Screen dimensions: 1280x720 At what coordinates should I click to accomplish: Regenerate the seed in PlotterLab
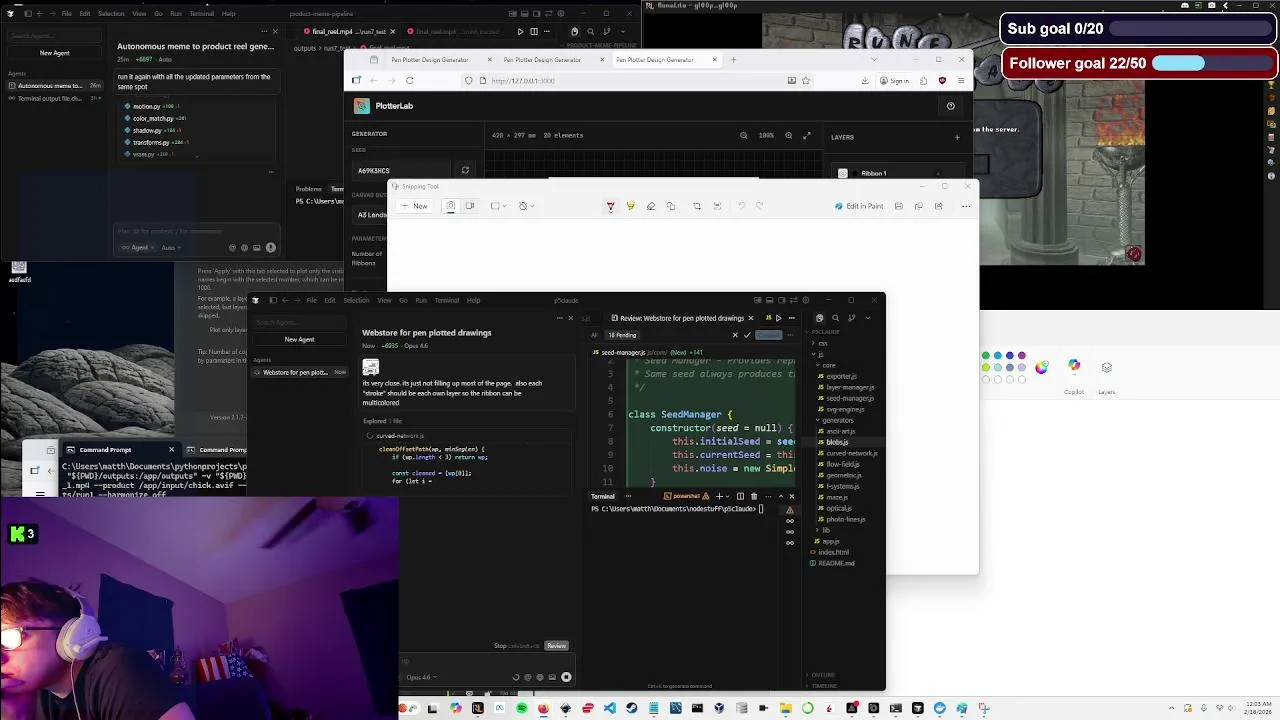(464, 170)
